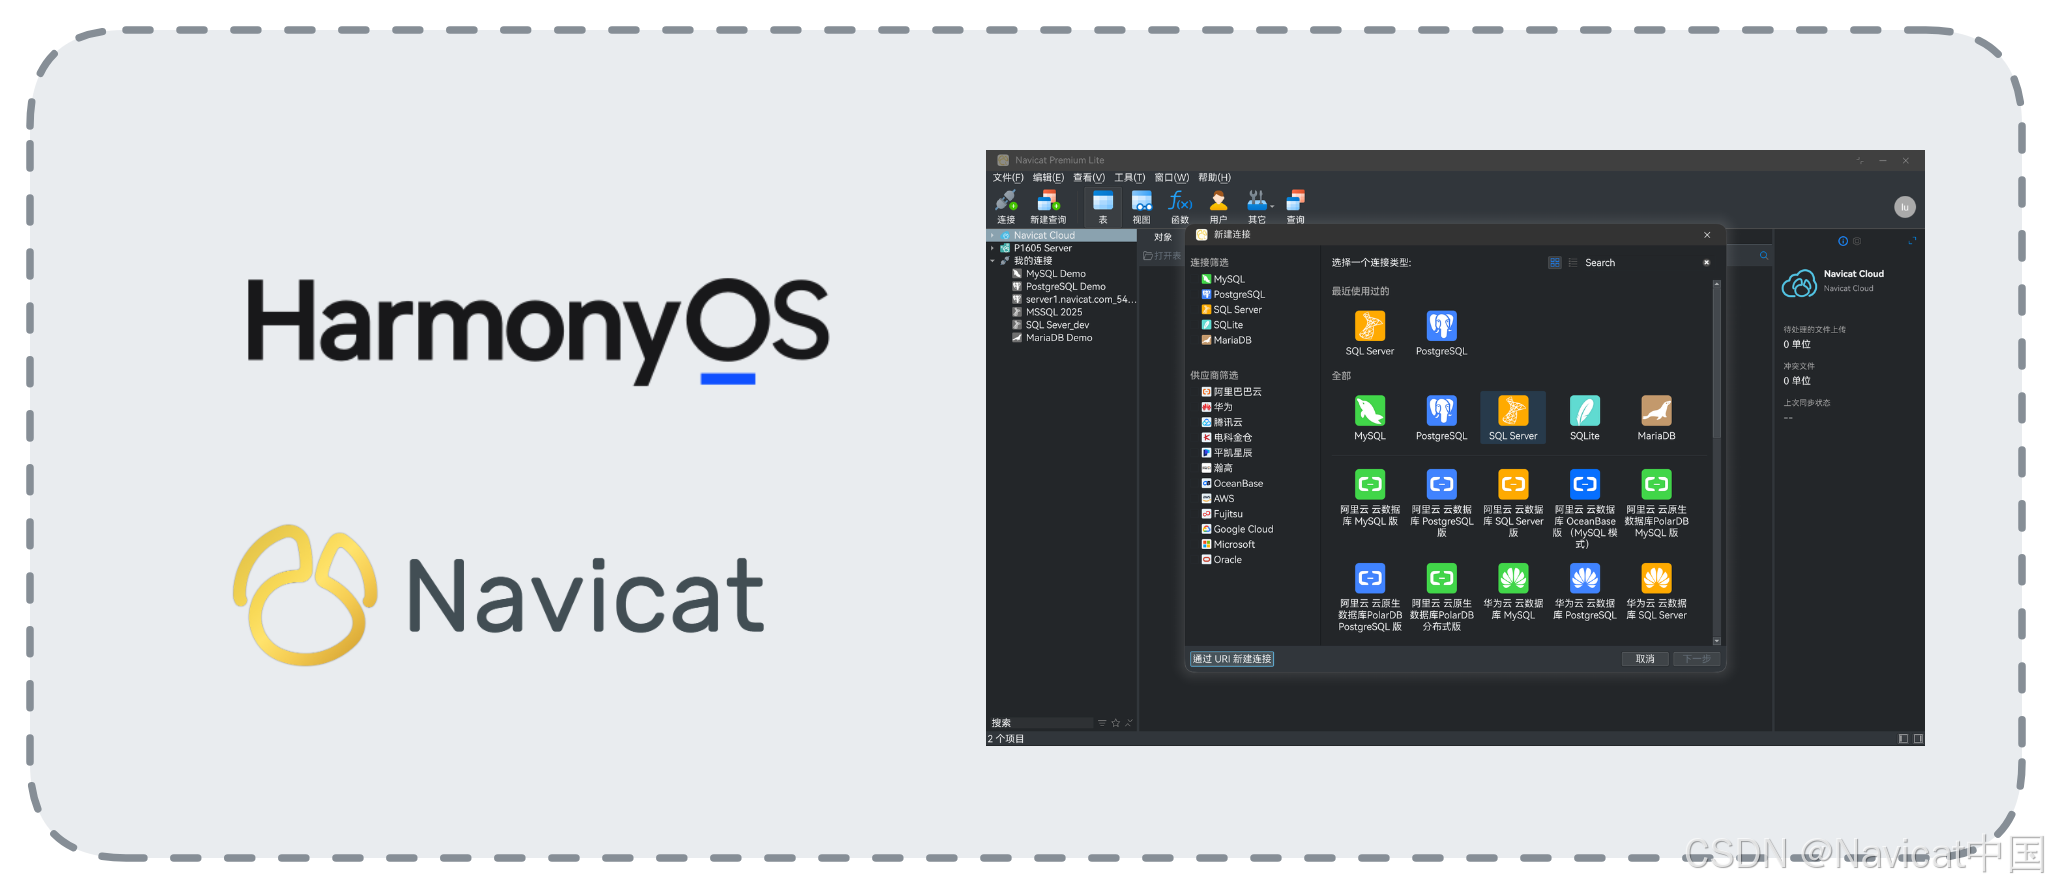Select 阿里云 OceanBase (MySQL 模式) connection
Image resolution: width=2051 pixels, height=888 pixels.
(1584, 509)
